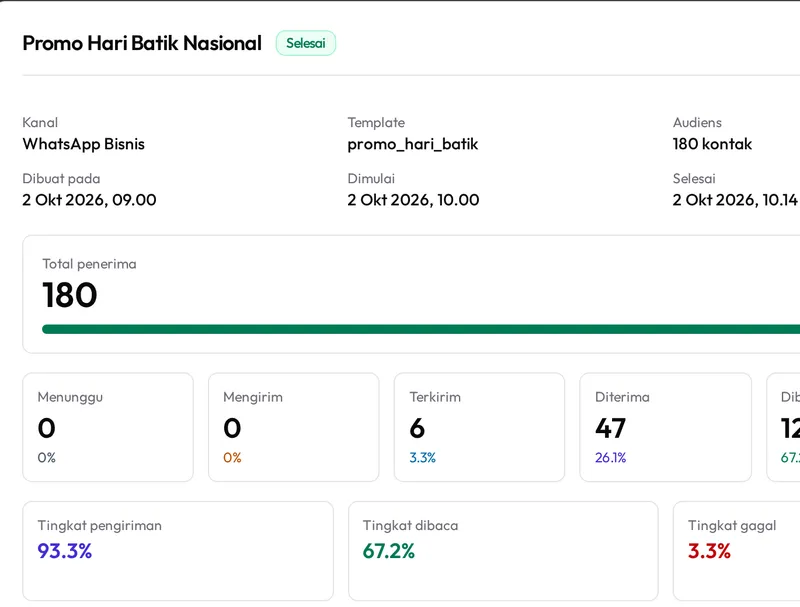
Task: Click the Dibuat pada label
Action: coord(61,179)
